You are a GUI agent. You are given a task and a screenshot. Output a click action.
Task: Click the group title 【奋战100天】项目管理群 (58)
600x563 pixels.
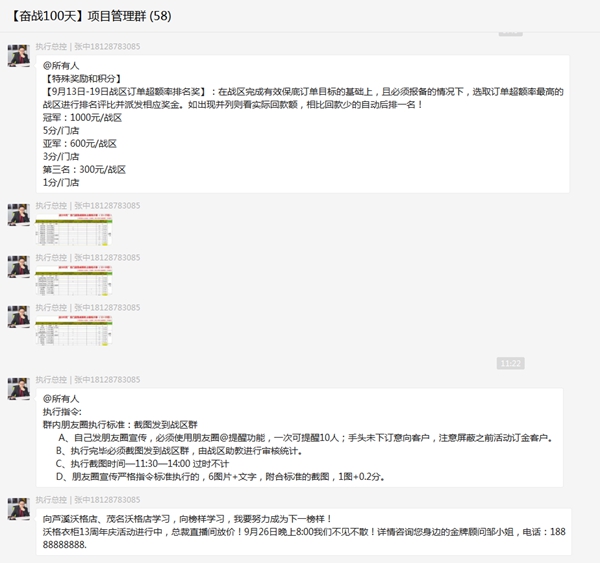click(x=91, y=16)
